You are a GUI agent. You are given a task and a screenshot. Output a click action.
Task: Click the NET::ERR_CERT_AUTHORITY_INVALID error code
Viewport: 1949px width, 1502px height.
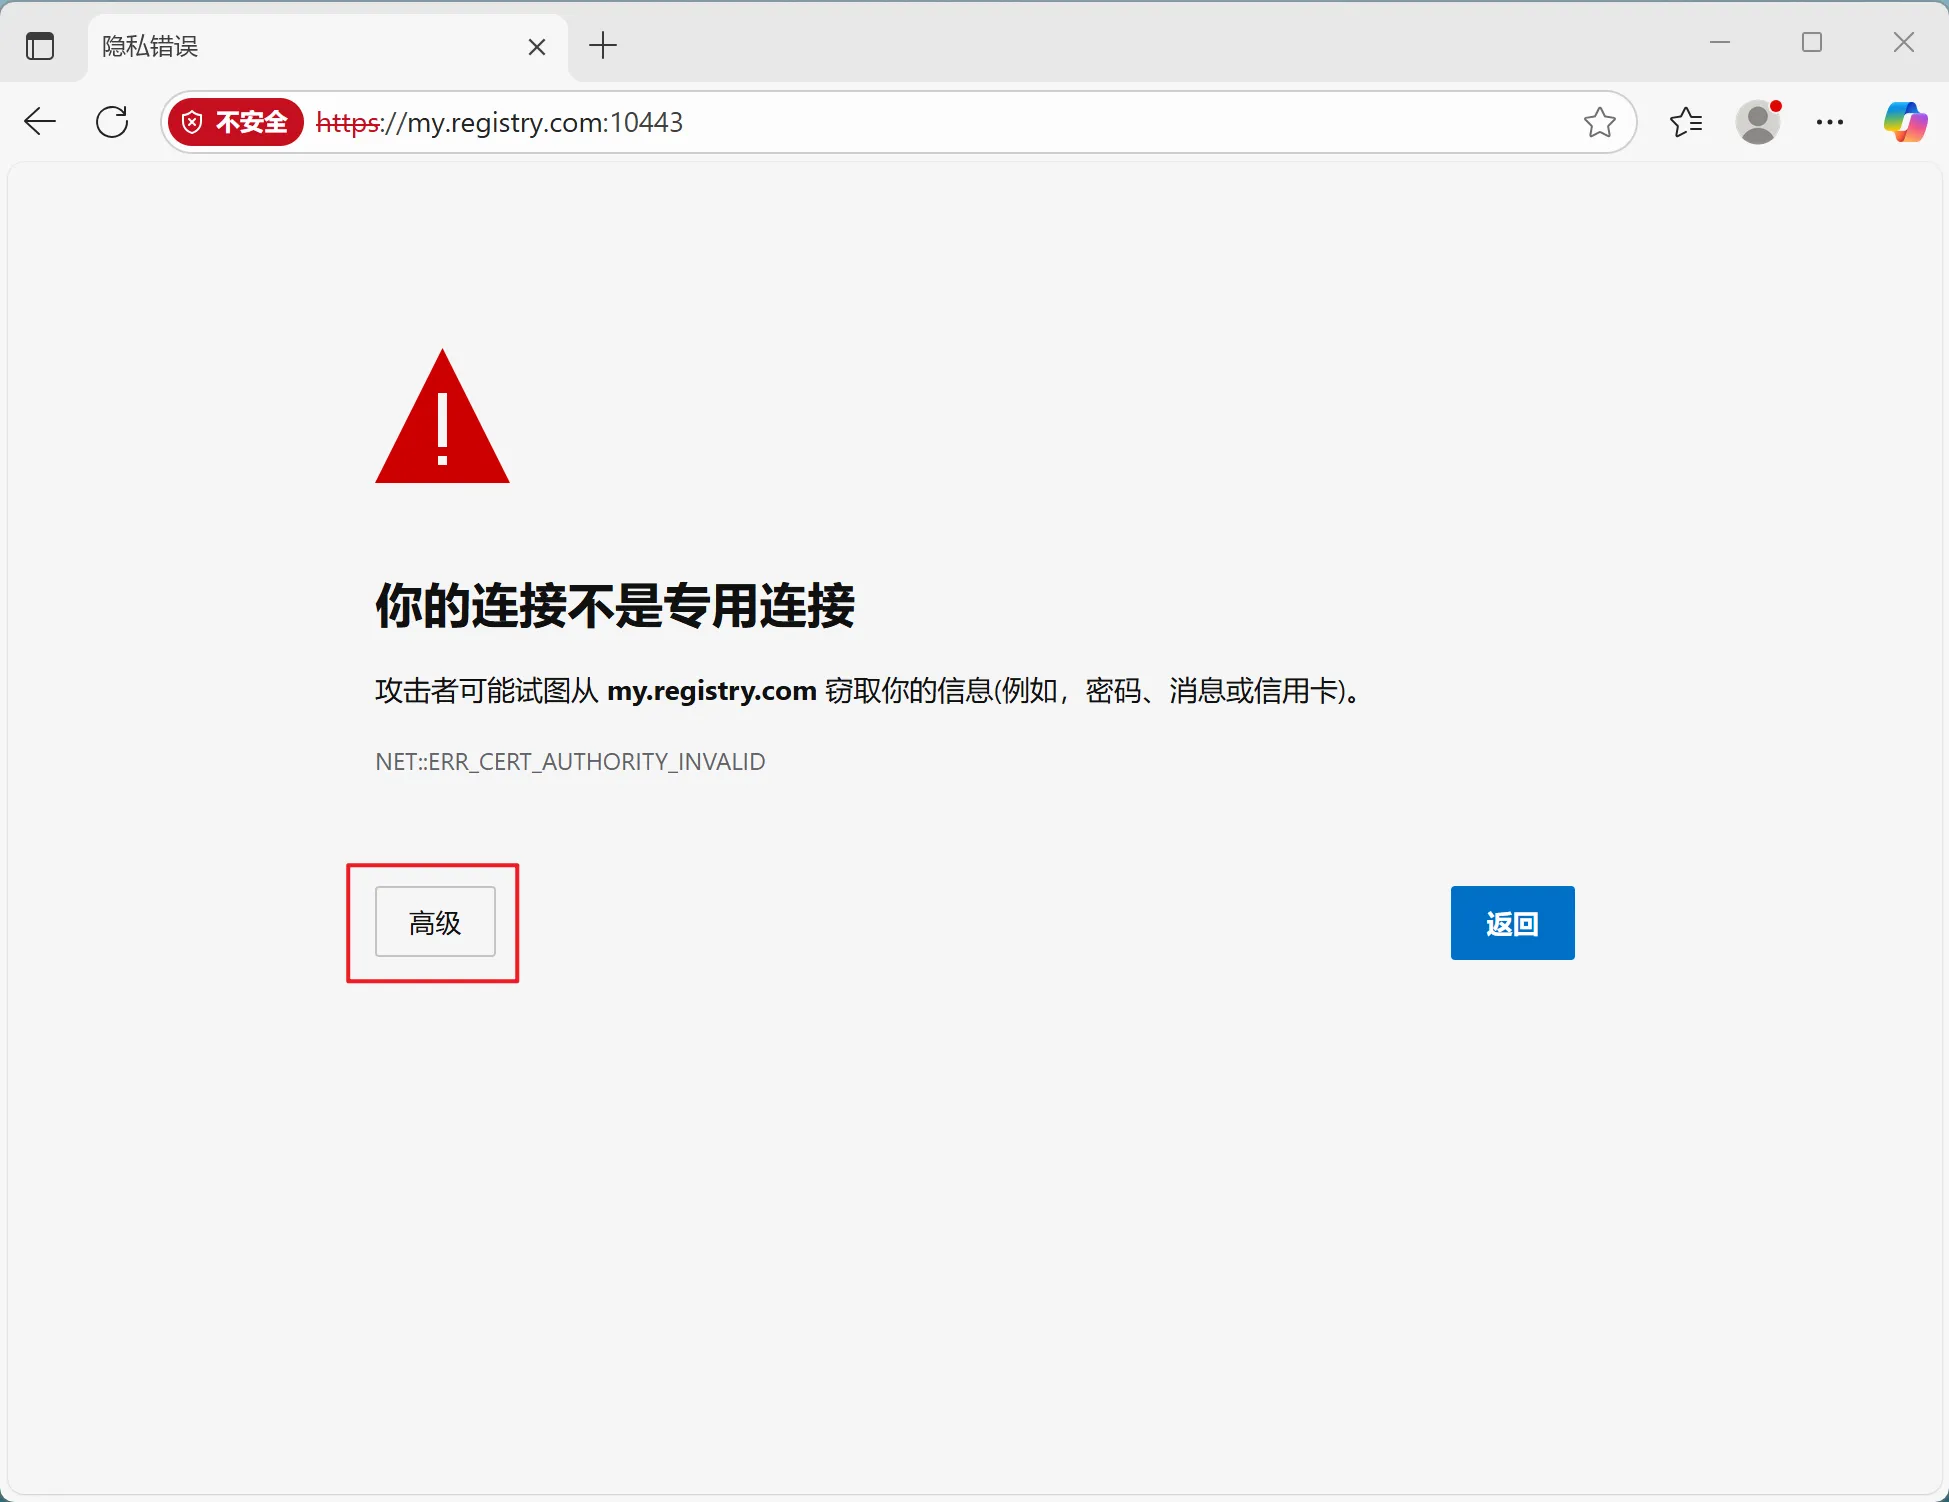coord(570,762)
